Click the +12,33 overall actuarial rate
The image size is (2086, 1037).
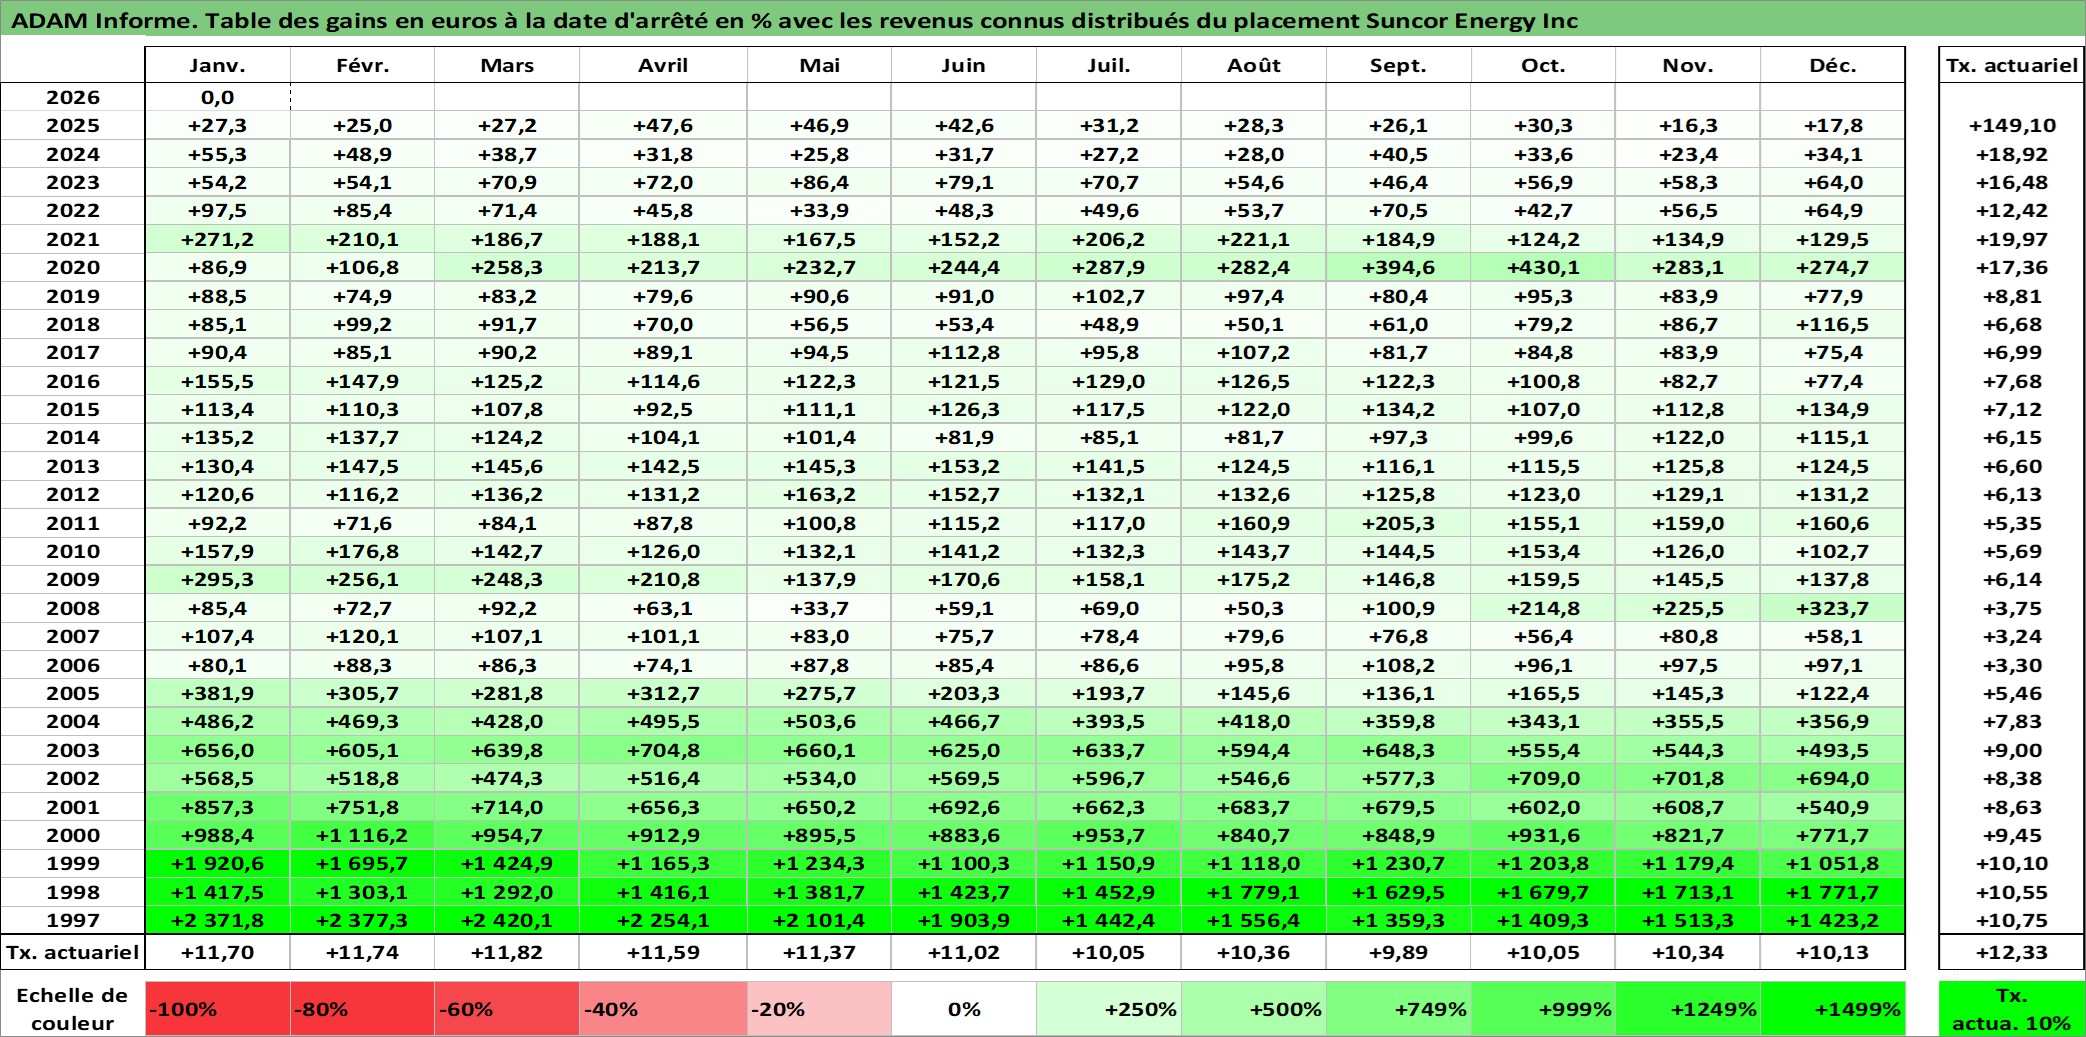coord(2012,952)
